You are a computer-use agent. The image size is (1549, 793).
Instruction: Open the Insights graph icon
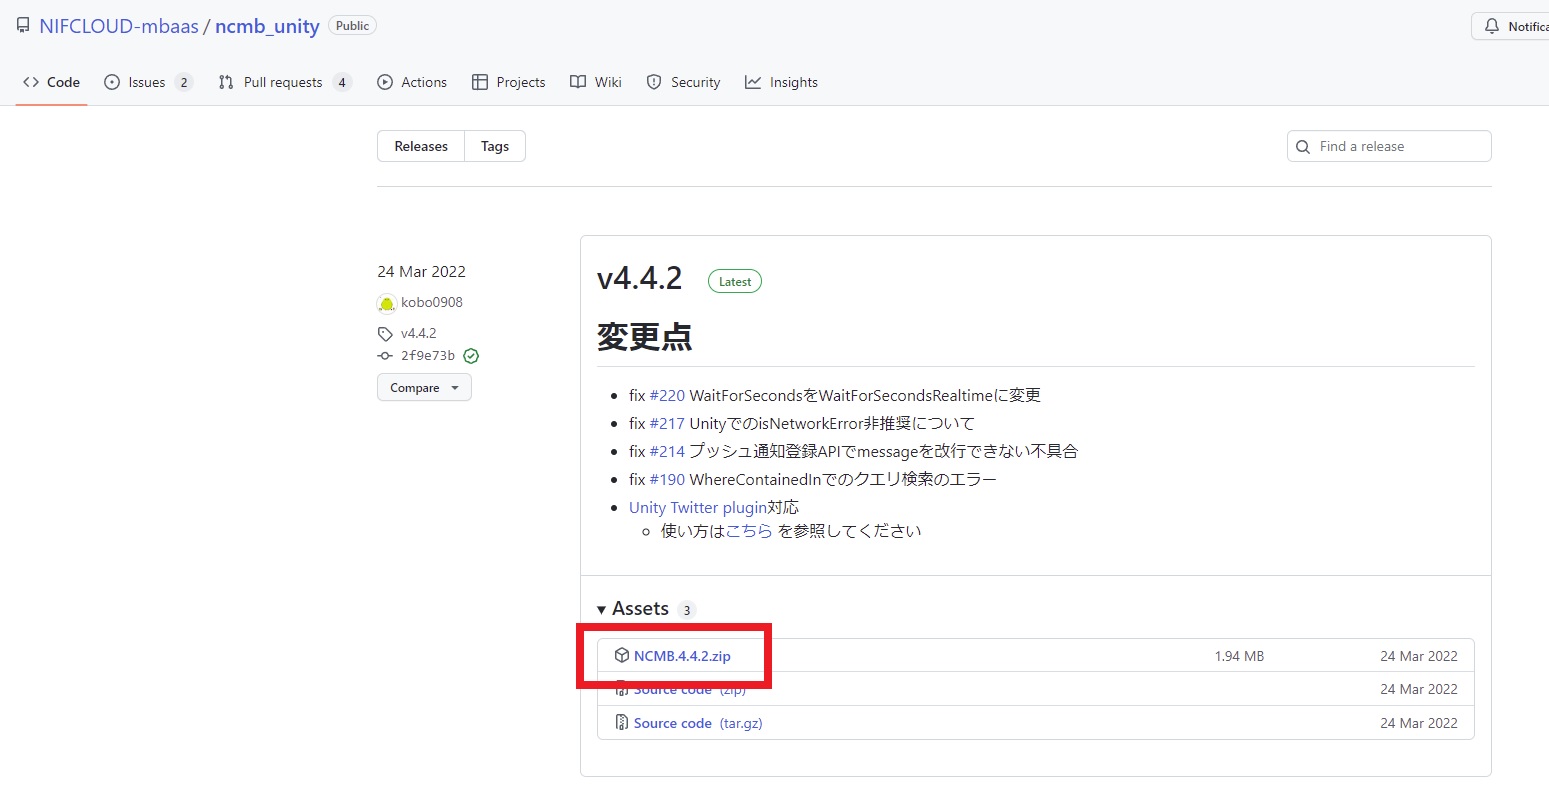click(x=752, y=82)
